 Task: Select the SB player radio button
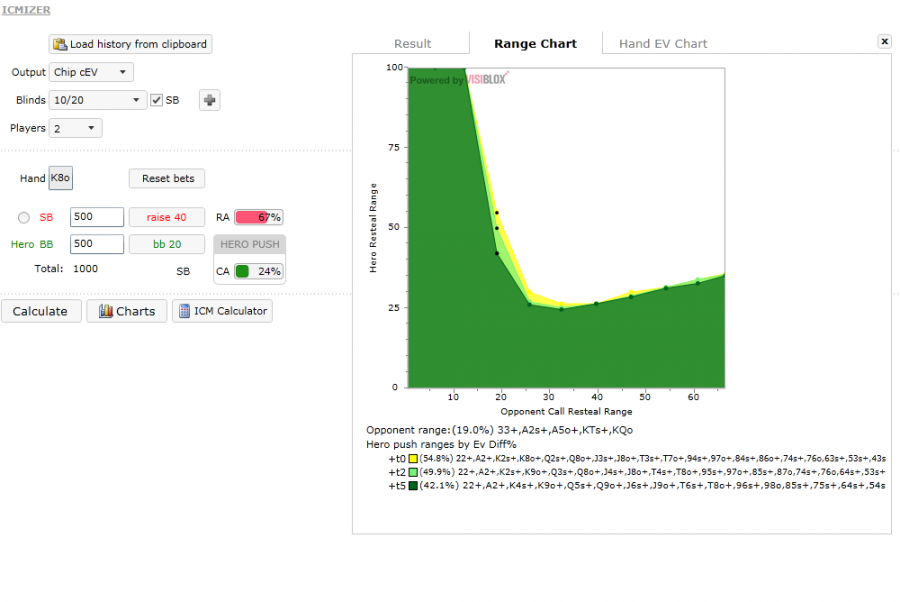(24, 218)
